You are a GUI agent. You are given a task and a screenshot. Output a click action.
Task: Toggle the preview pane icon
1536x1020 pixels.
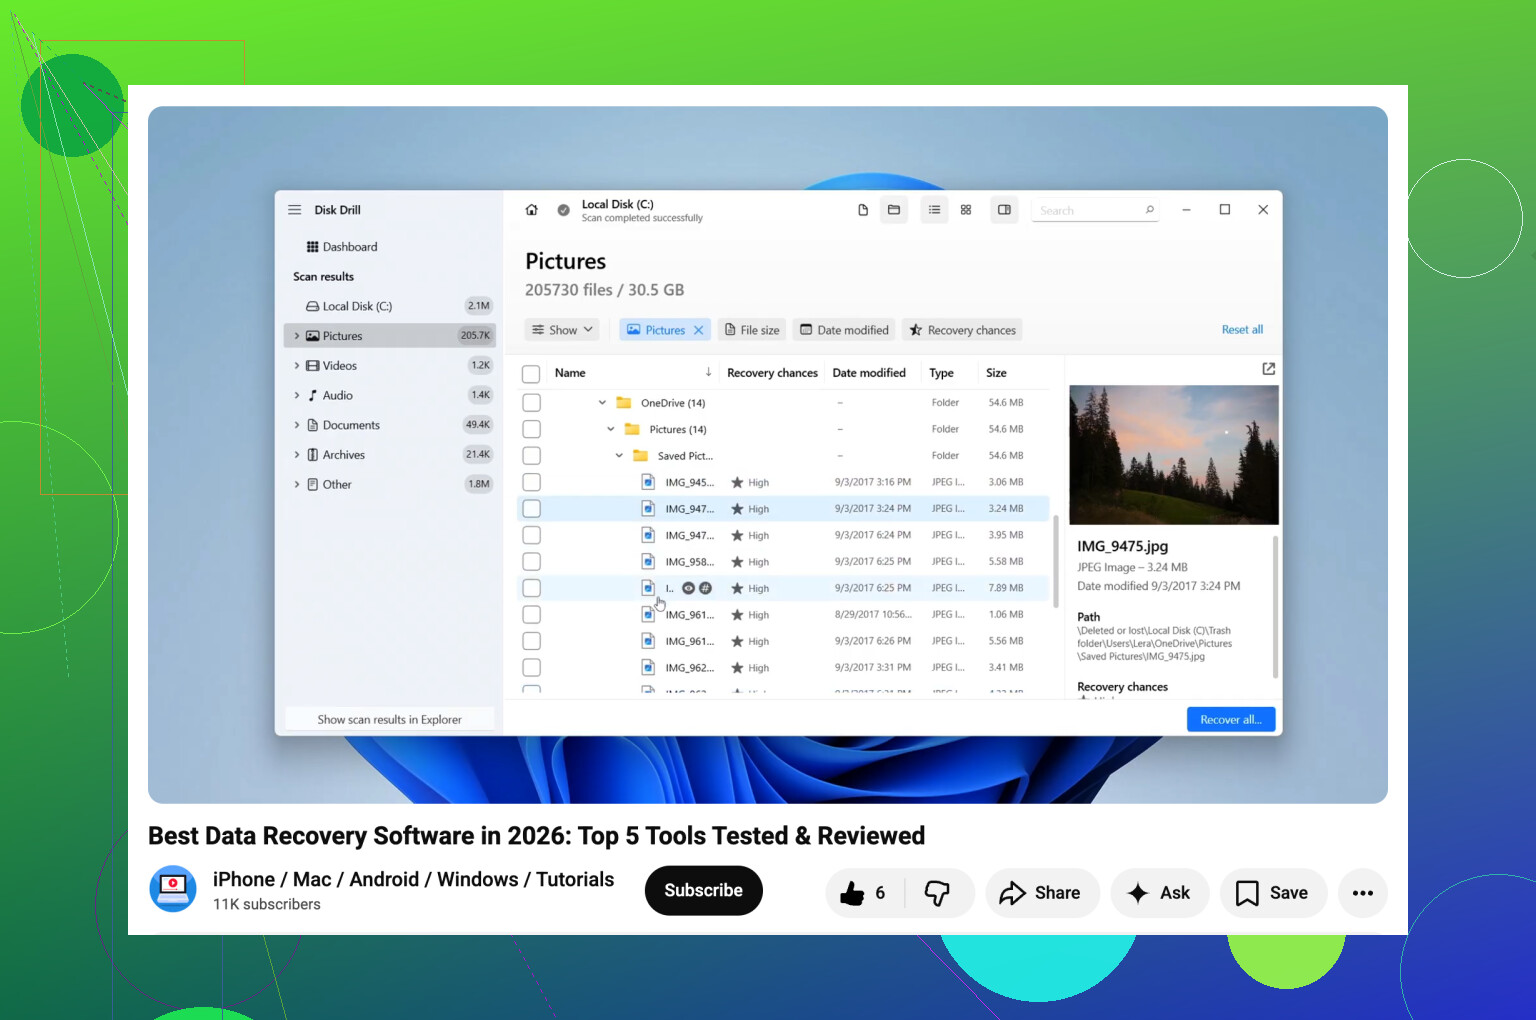click(x=1004, y=210)
